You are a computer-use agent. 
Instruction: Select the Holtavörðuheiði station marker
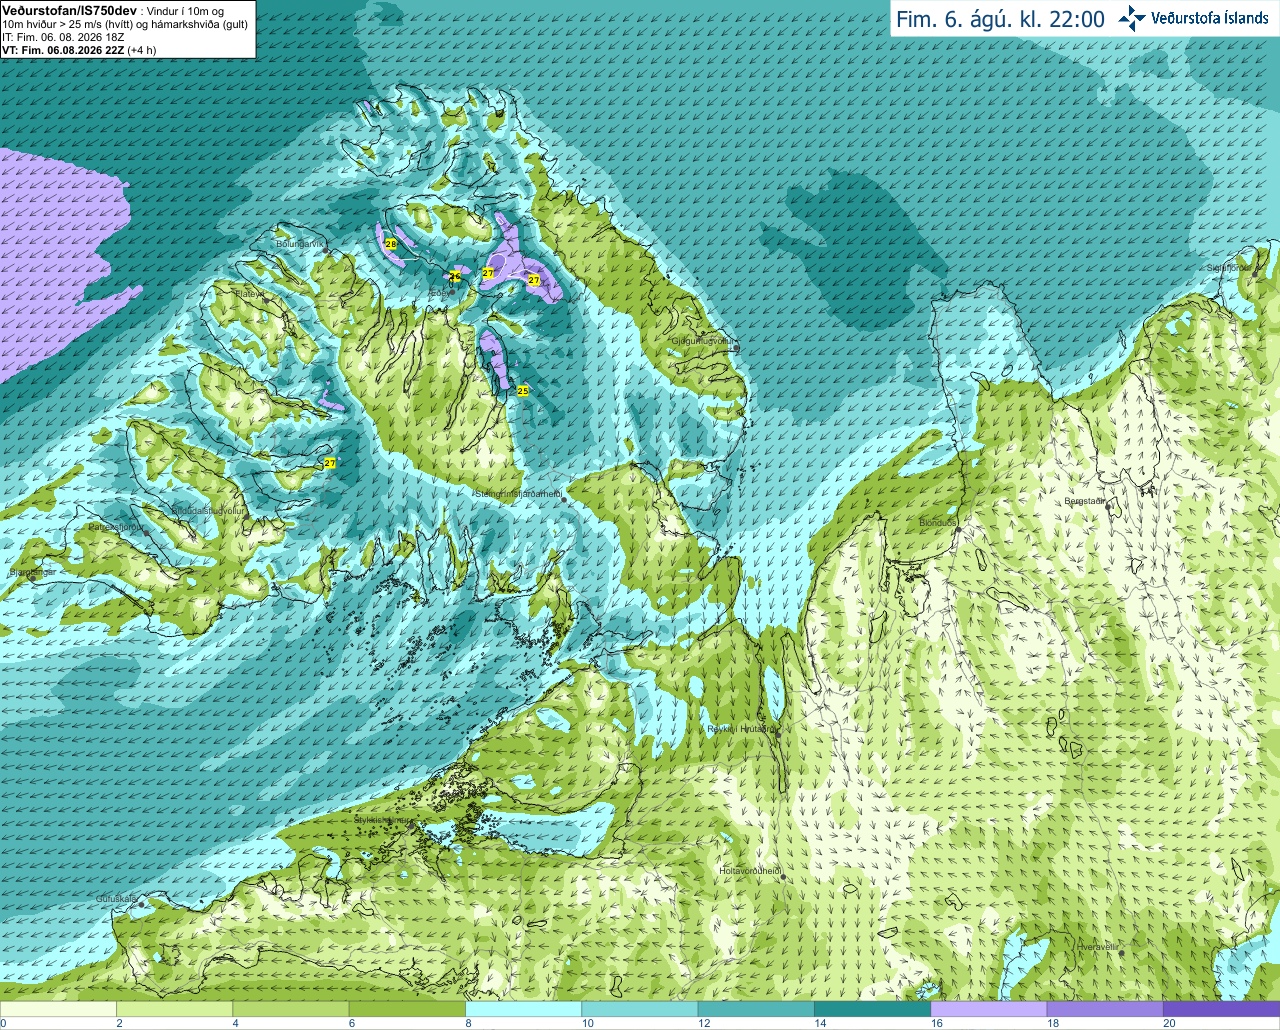point(783,877)
